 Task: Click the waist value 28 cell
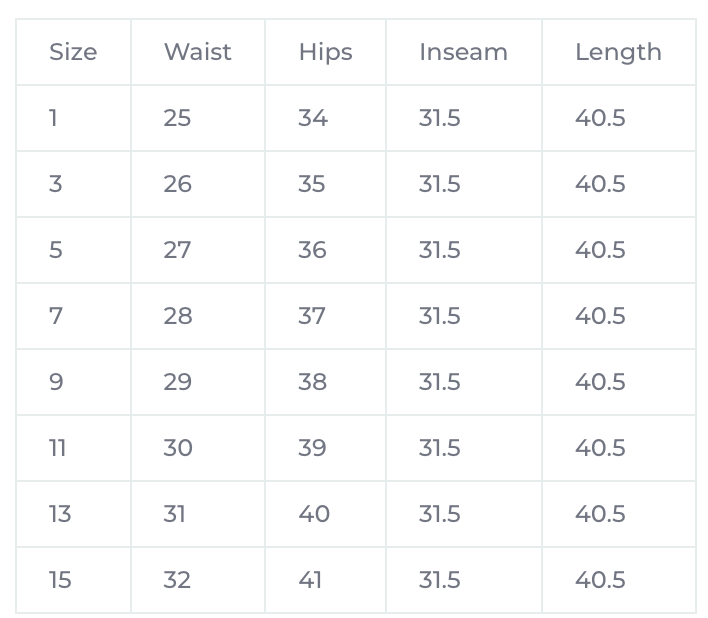[x=178, y=316]
